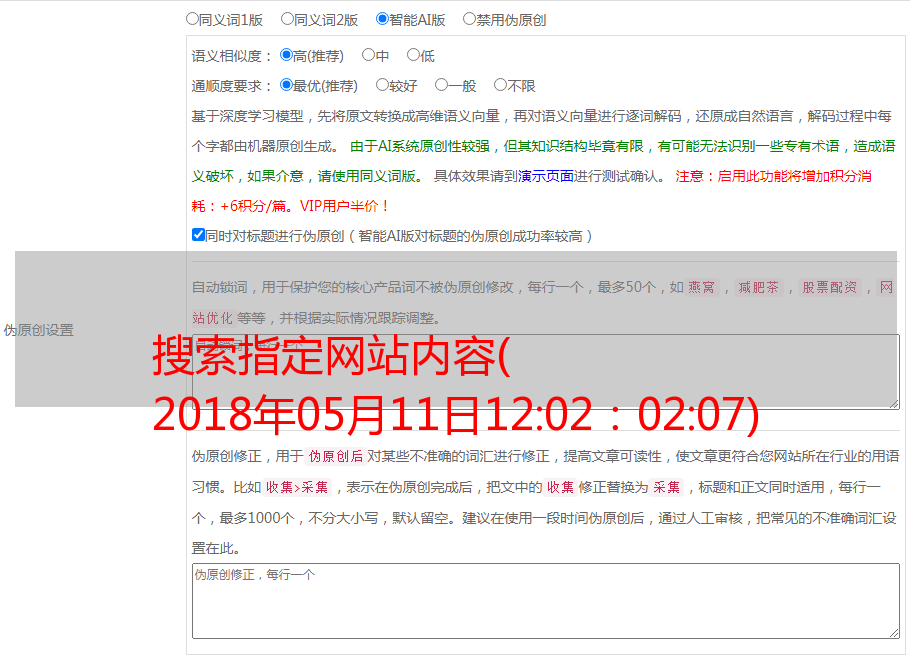Set 通顺度要求 to 较好
The image size is (911, 658).
382,85
